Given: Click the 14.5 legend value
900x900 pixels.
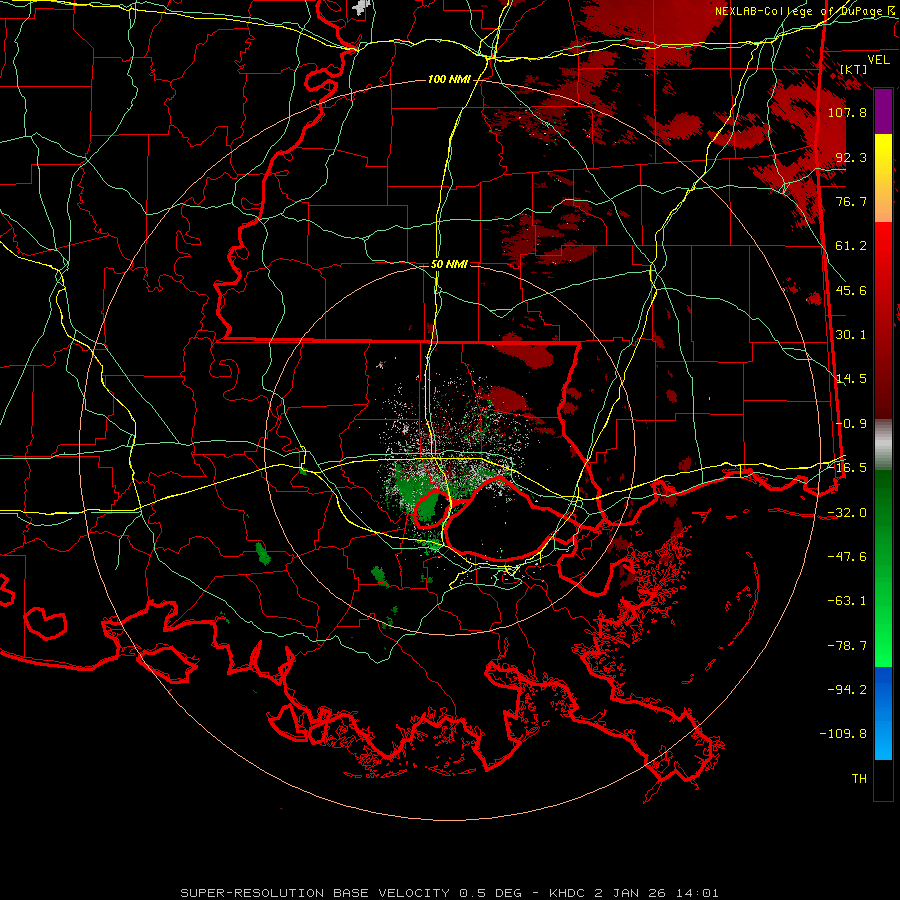Looking at the screenshot, I should coord(851,379).
